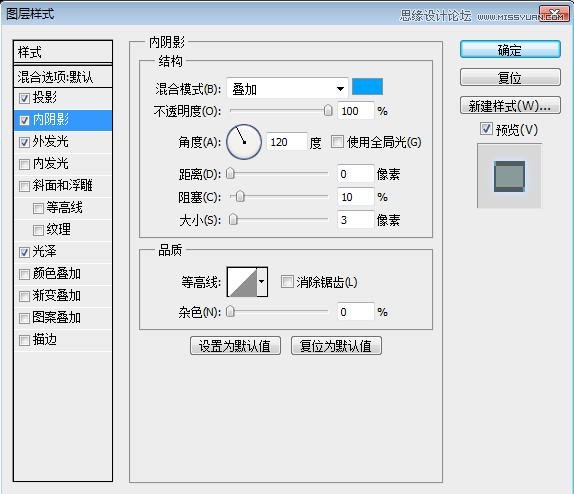This screenshot has width=574, height=494.
Task: Check 使用全局光 use global light
Action: 337,141
